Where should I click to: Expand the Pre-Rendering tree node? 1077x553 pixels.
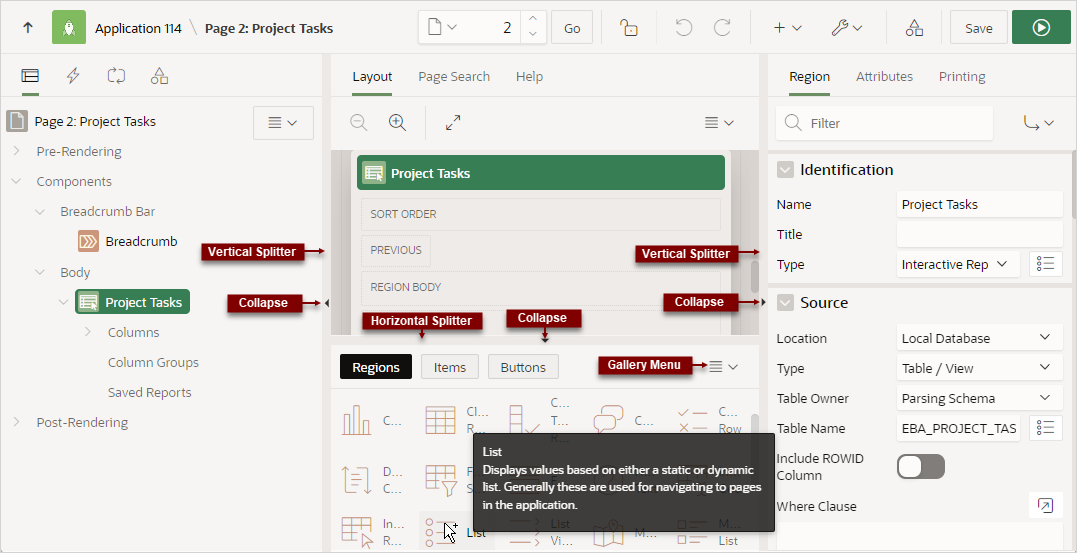[x=16, y=151]
